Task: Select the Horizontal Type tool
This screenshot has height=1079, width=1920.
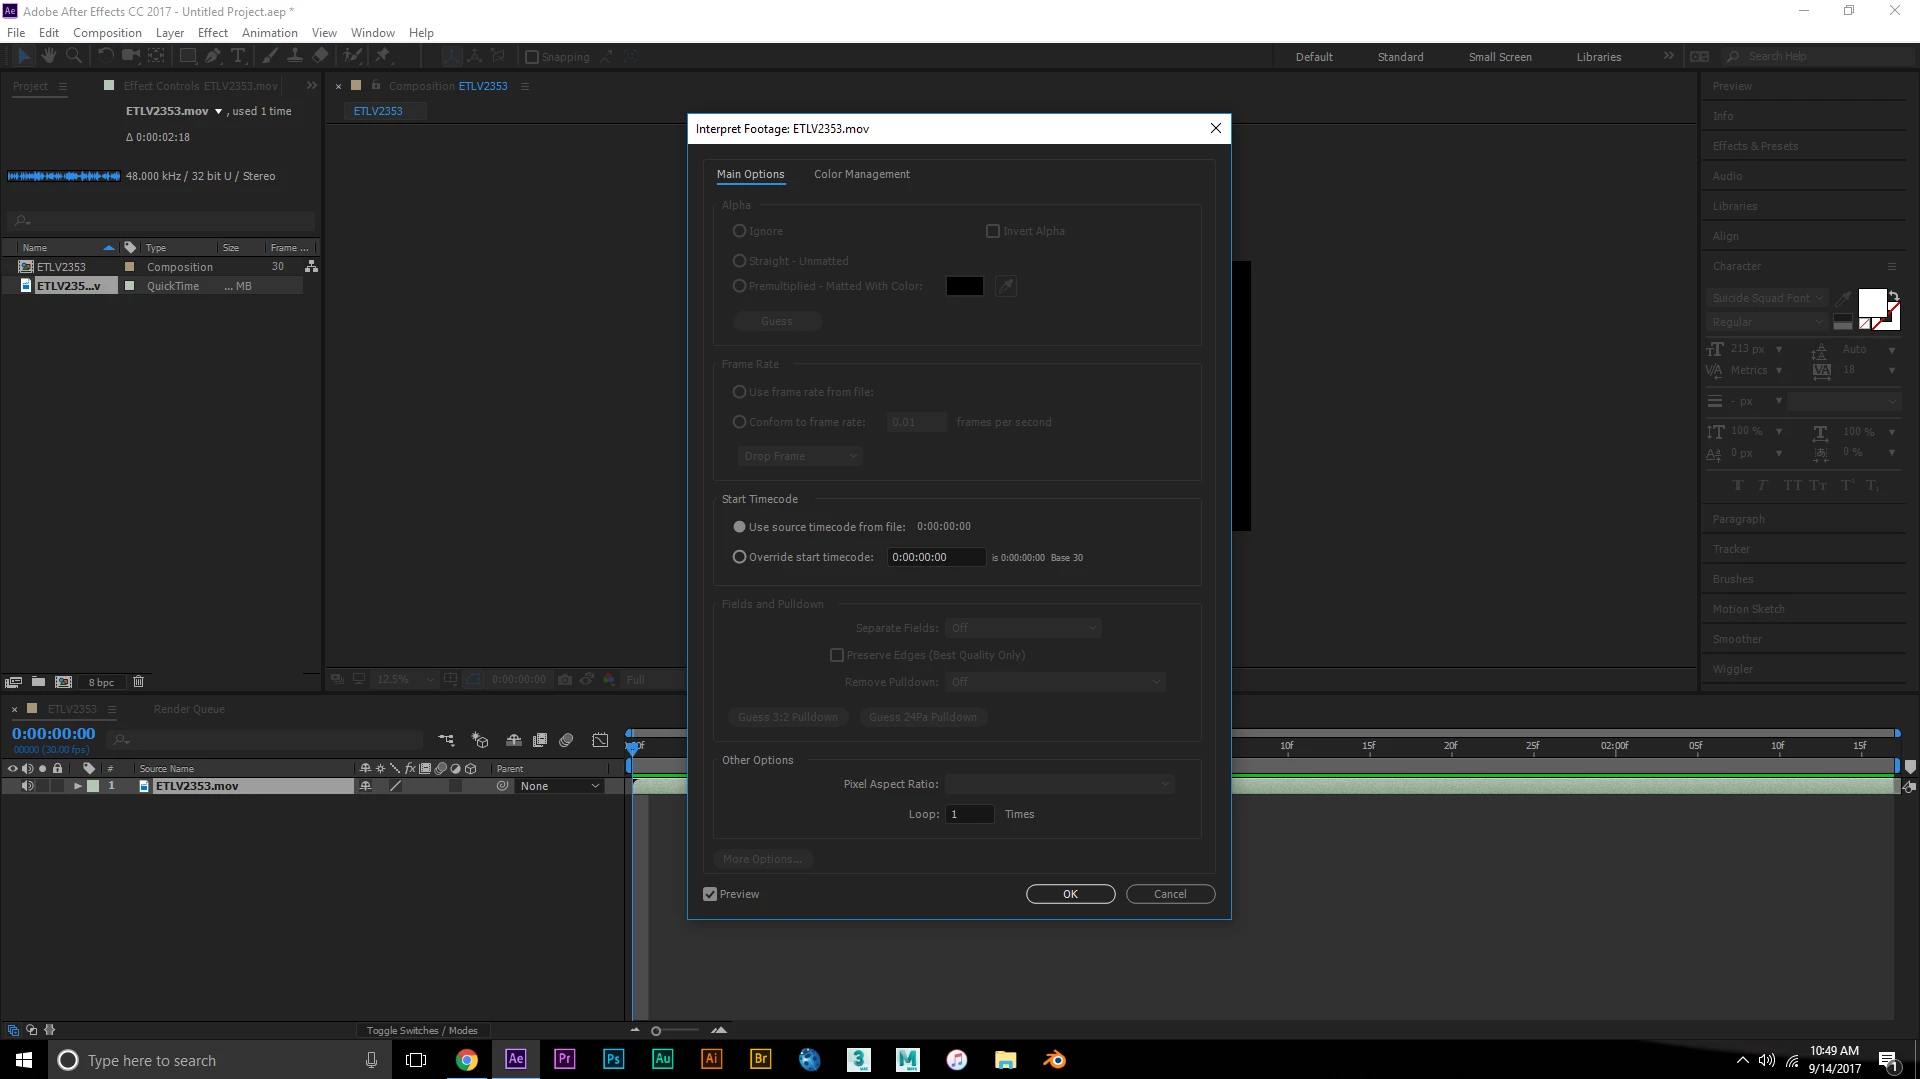Action: pos(238,56)
